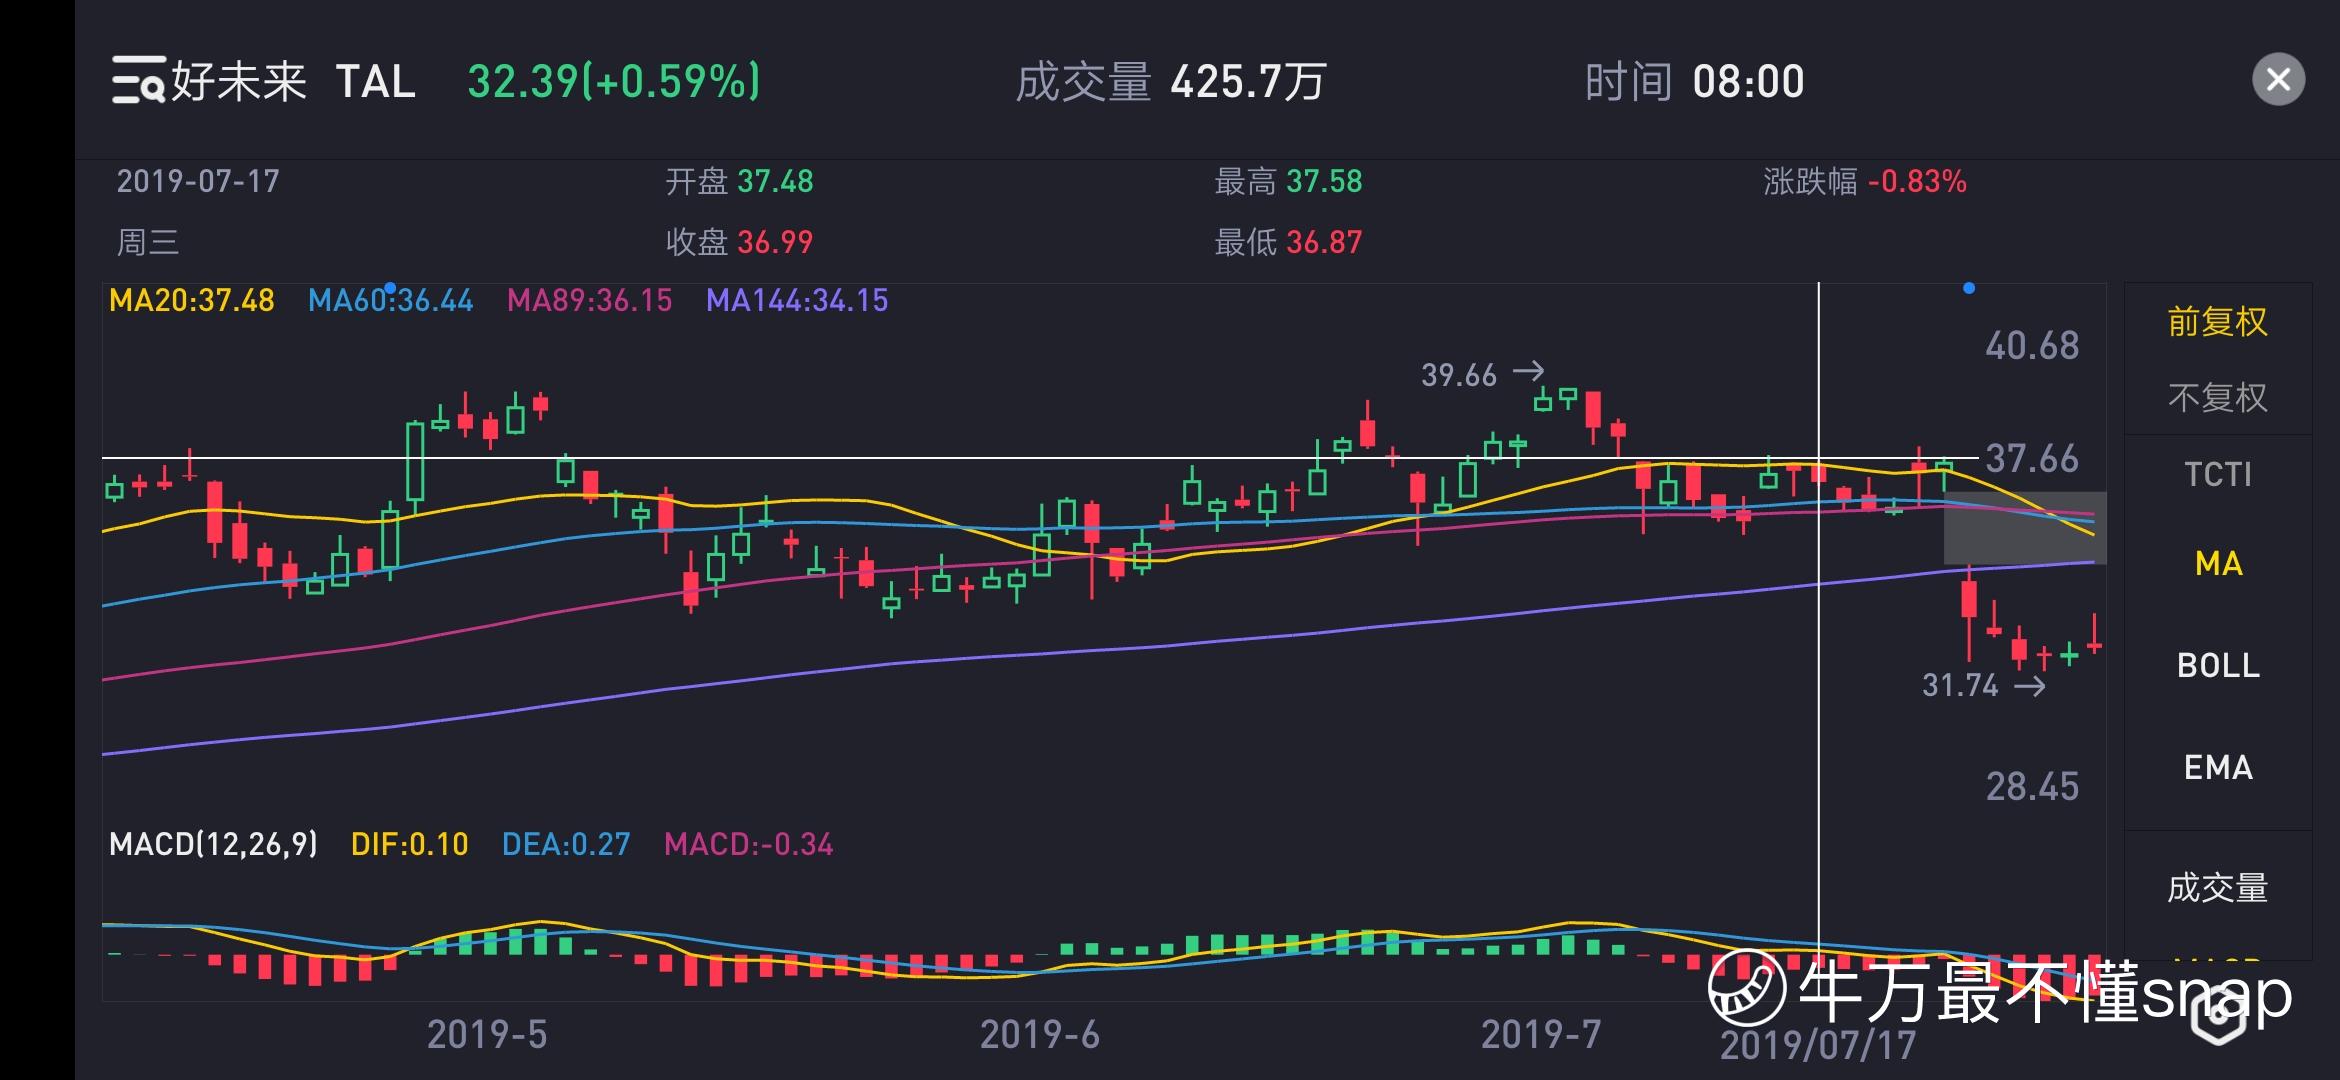The height and width of the screenshot is (1080, 2340).
Task: Click the 好未来 TAL stock name
Action: pos(292,81)
